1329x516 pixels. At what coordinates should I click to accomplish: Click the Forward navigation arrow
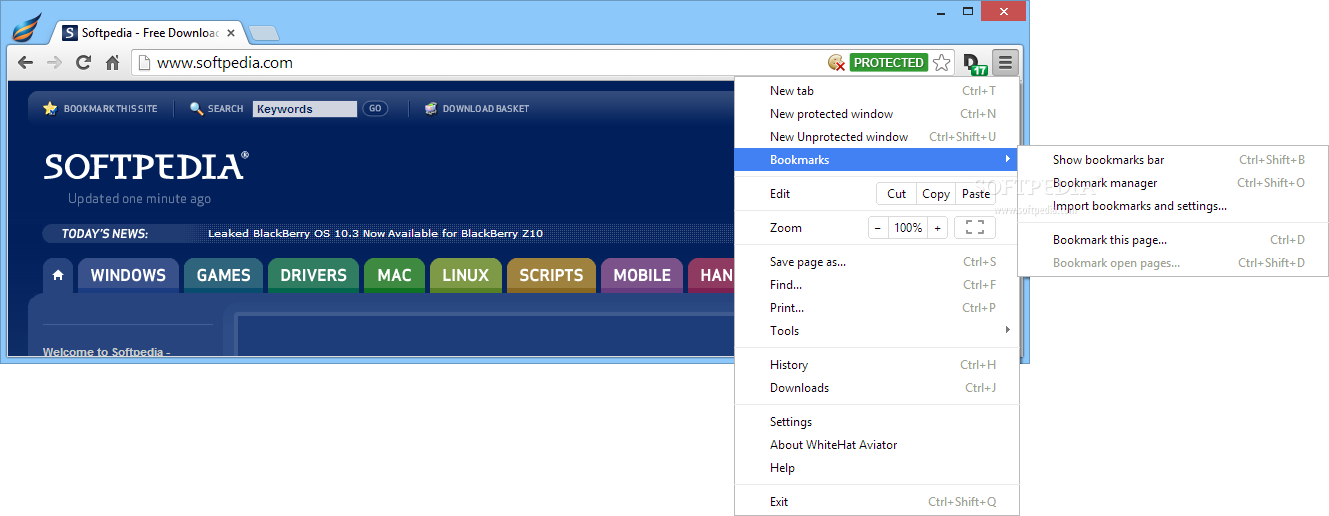point(54,62)
